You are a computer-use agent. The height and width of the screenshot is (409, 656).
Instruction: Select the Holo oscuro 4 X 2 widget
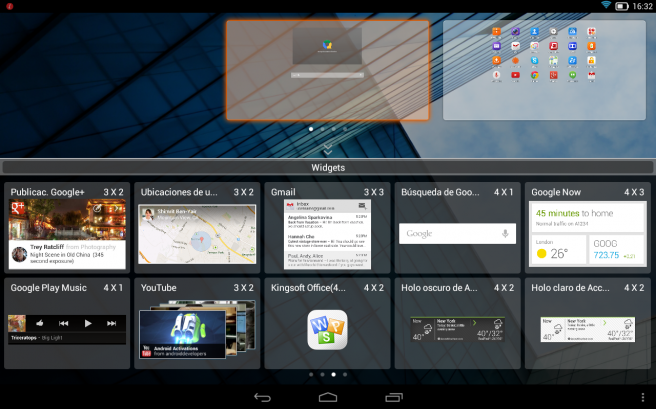coord(457,323)
